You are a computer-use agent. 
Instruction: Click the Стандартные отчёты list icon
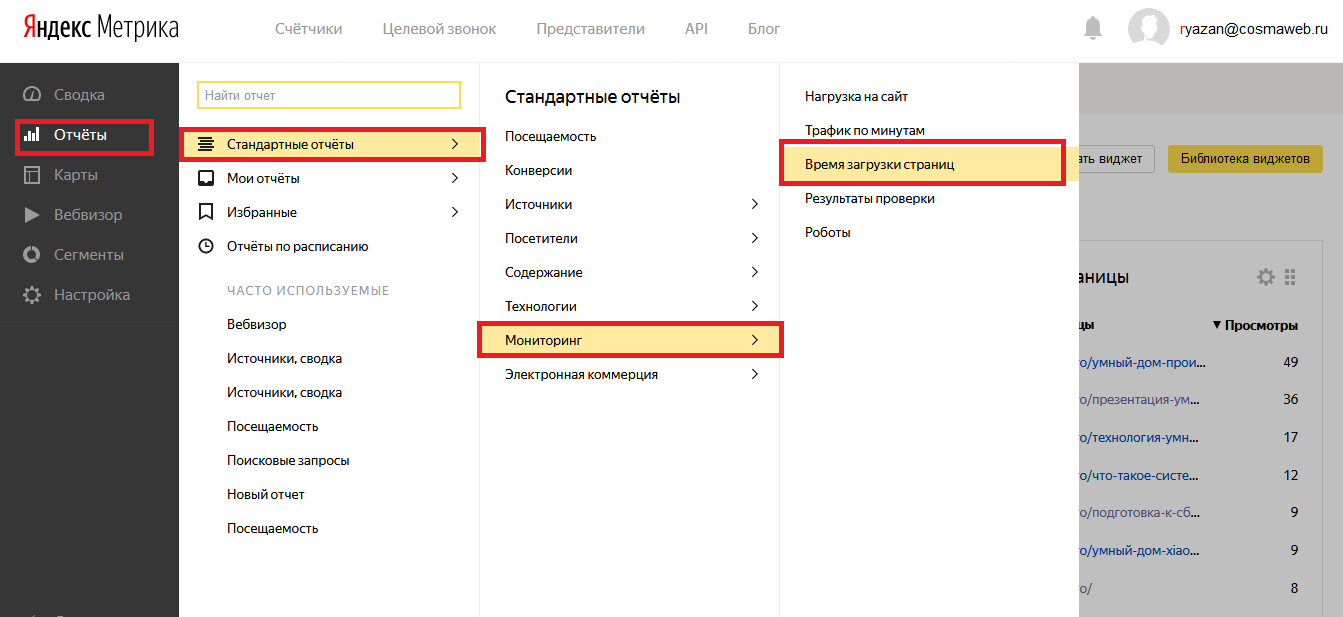click(x=206, y=144)
